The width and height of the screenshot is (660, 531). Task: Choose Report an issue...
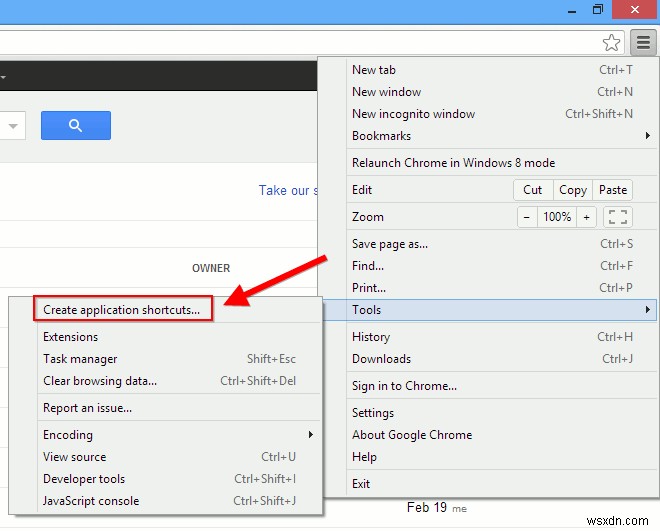179,408
